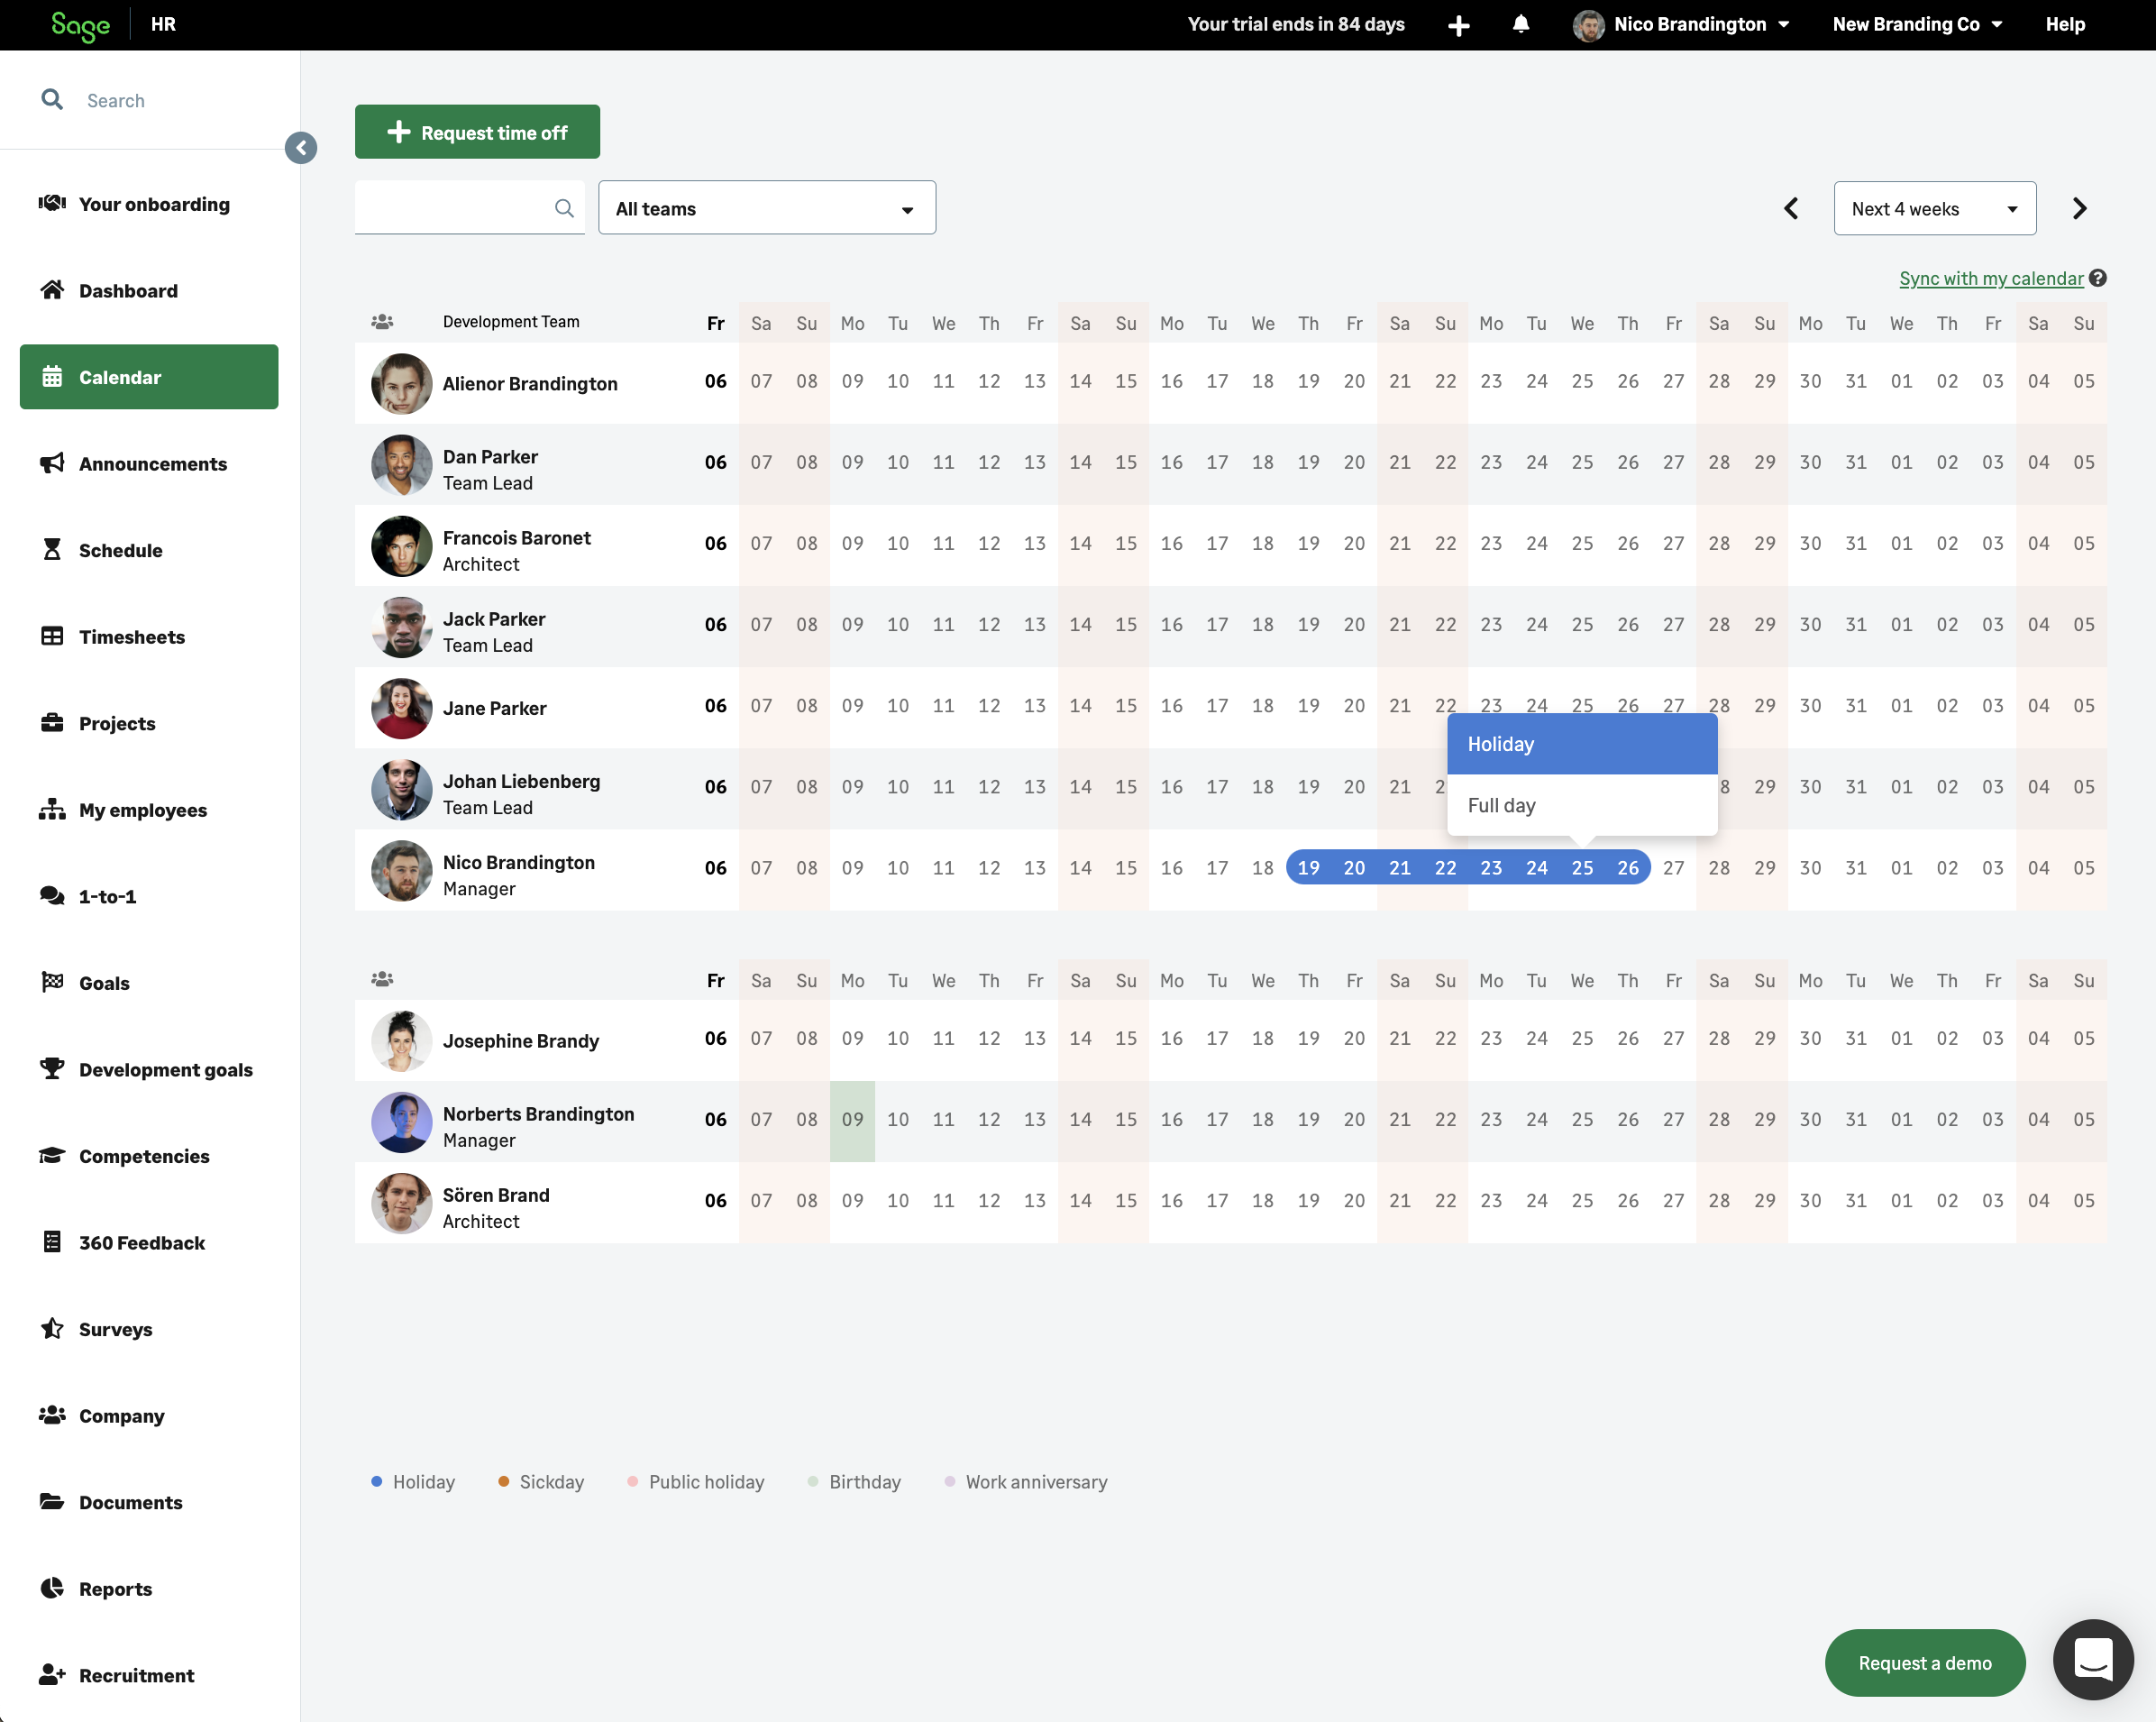Click Norberts Brandington's birthday on day 09
The height and width of the screenshot is (1722, 2156).
[853, 1120]
